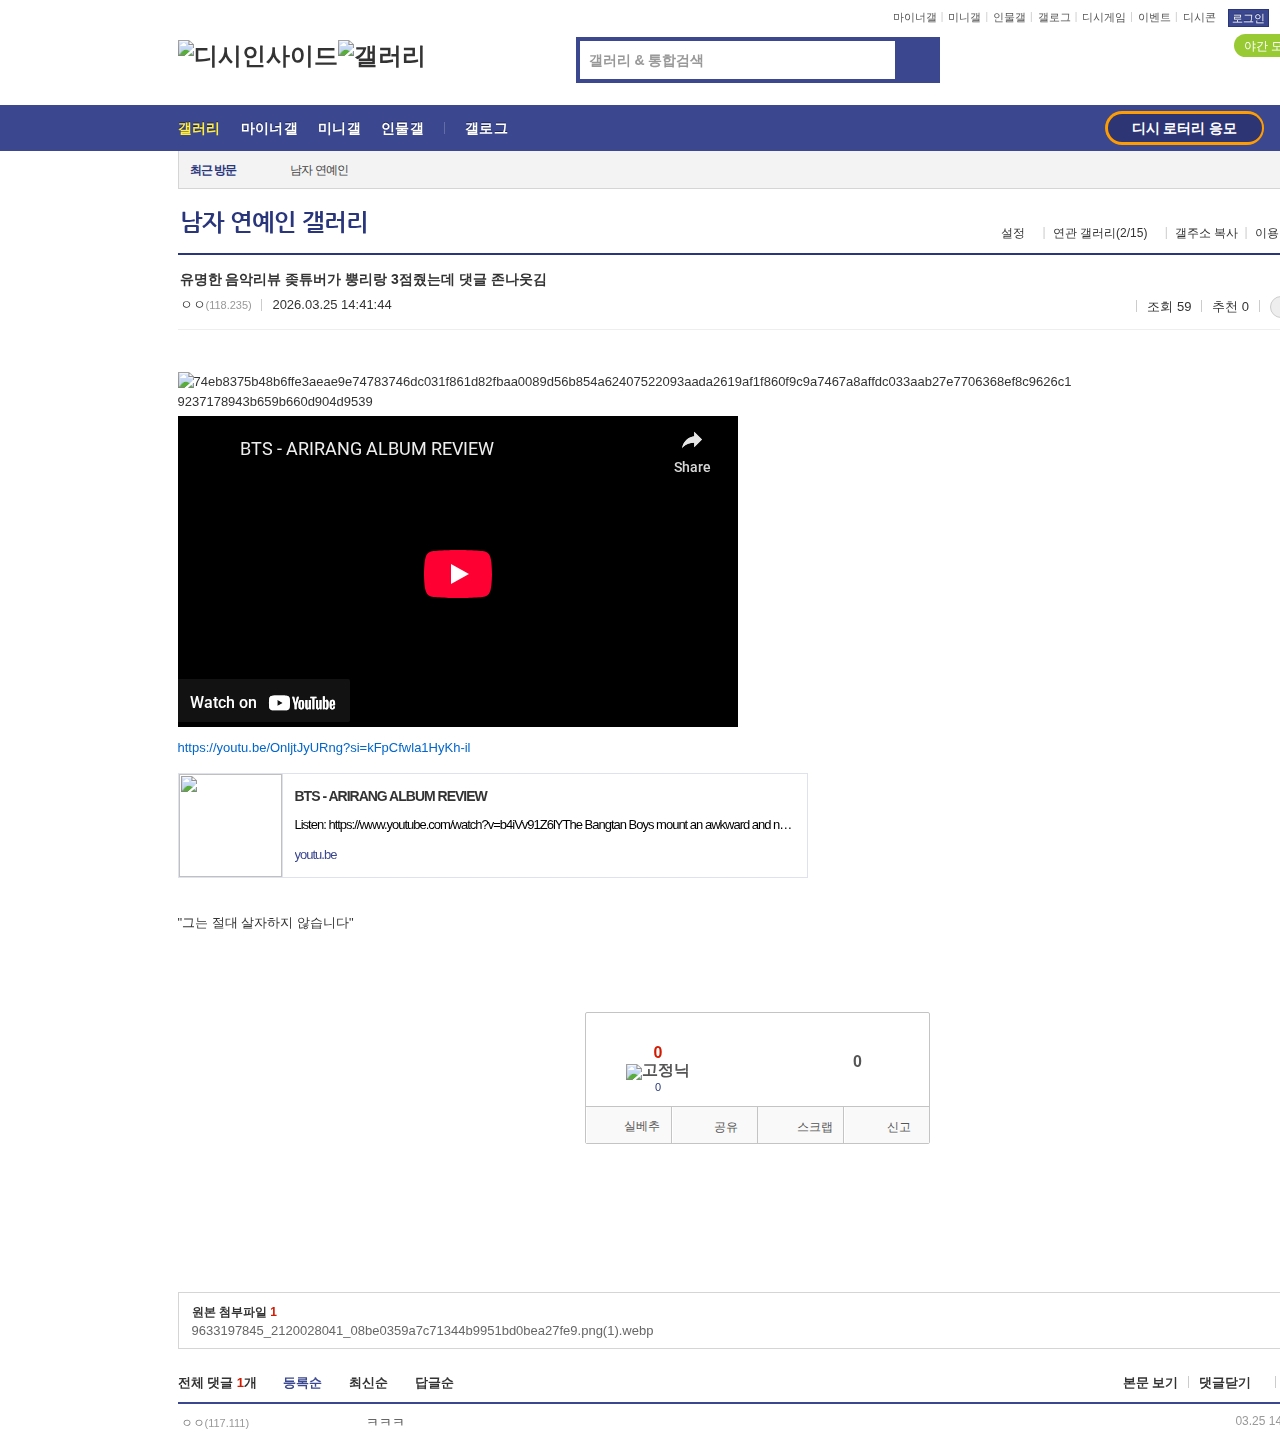Screen dimensions: 1280x1436
Task: Click into the 갤러리 & 통합검색 search field
Action: (x=737, y=60)
